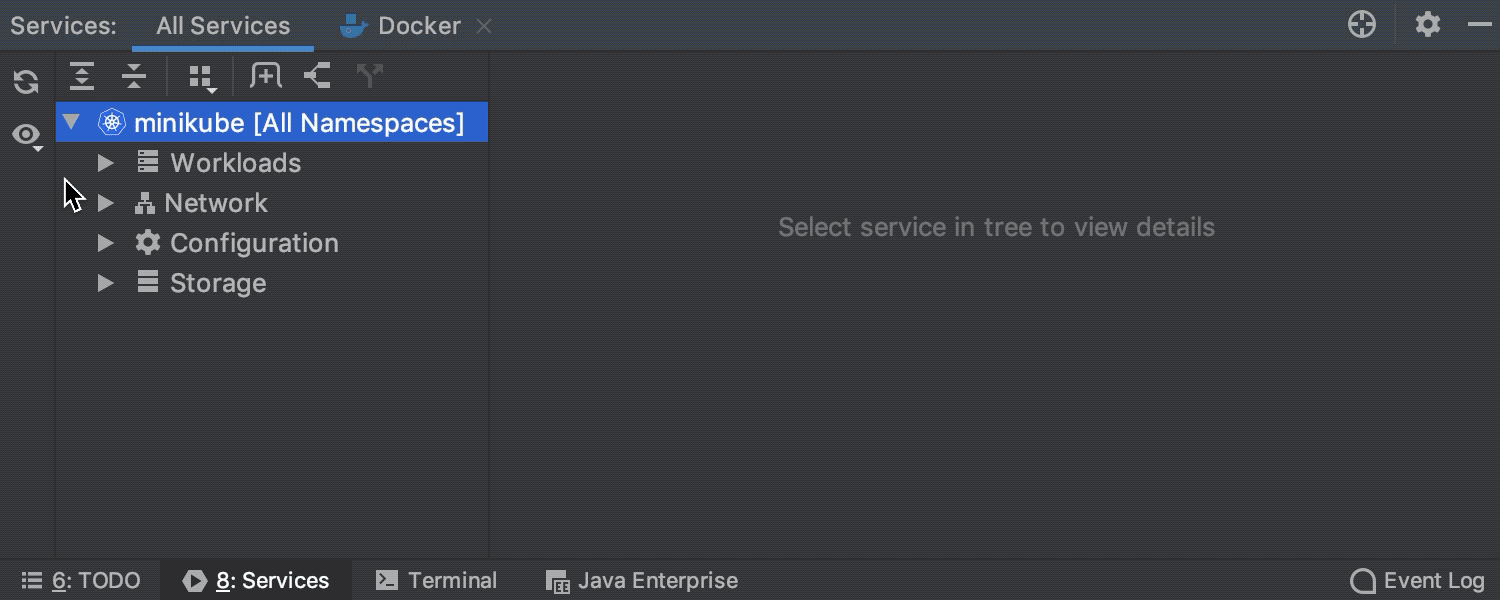The height and width of the screenshot is (600, 1500).
Task: Click Expand All icon in toolbar
Action: (x=82, y=76)
